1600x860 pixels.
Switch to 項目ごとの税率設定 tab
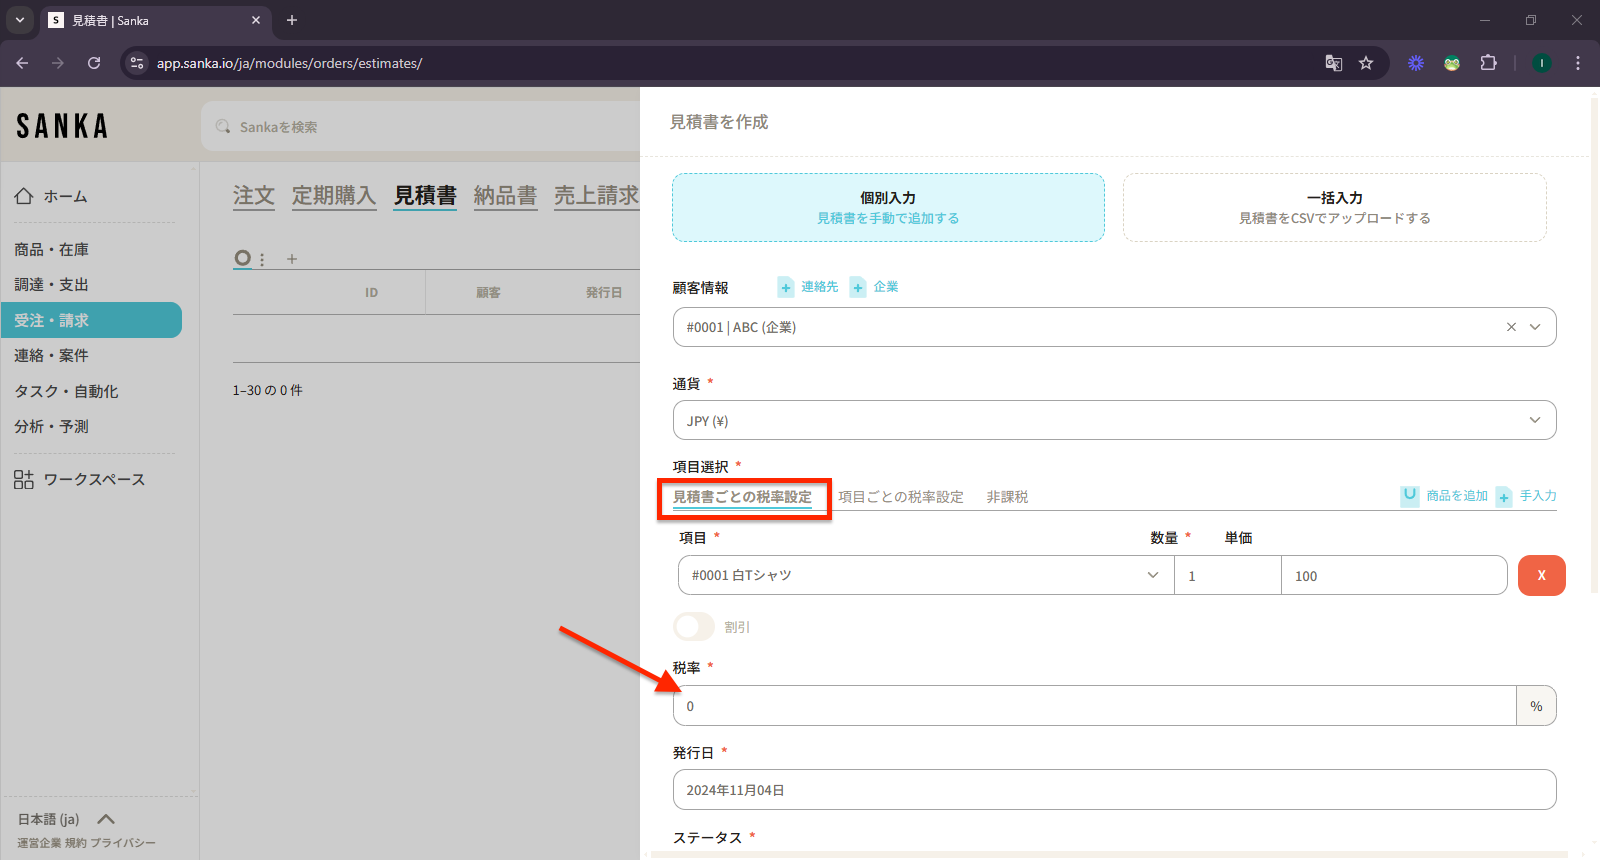pos(900,497)
